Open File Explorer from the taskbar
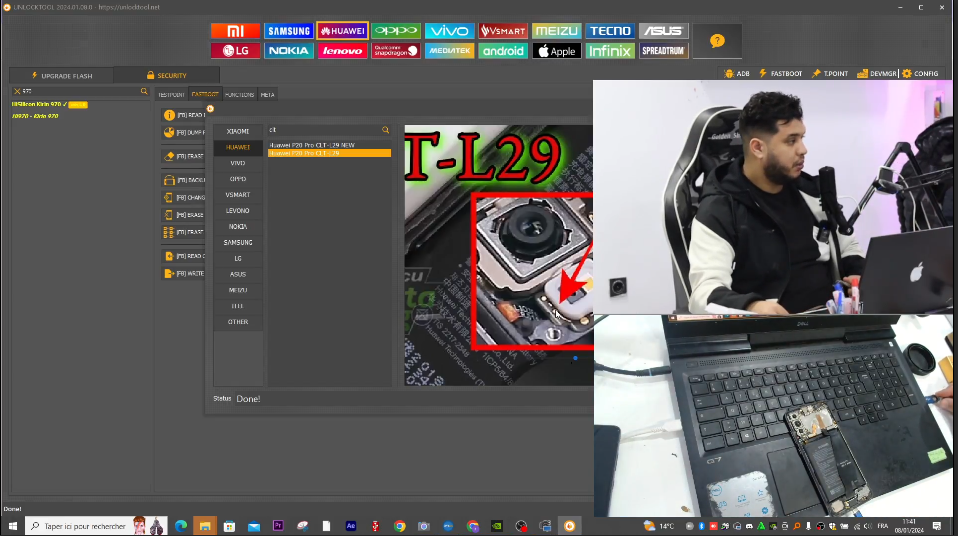Screen dimensions: 958x536 205,526
